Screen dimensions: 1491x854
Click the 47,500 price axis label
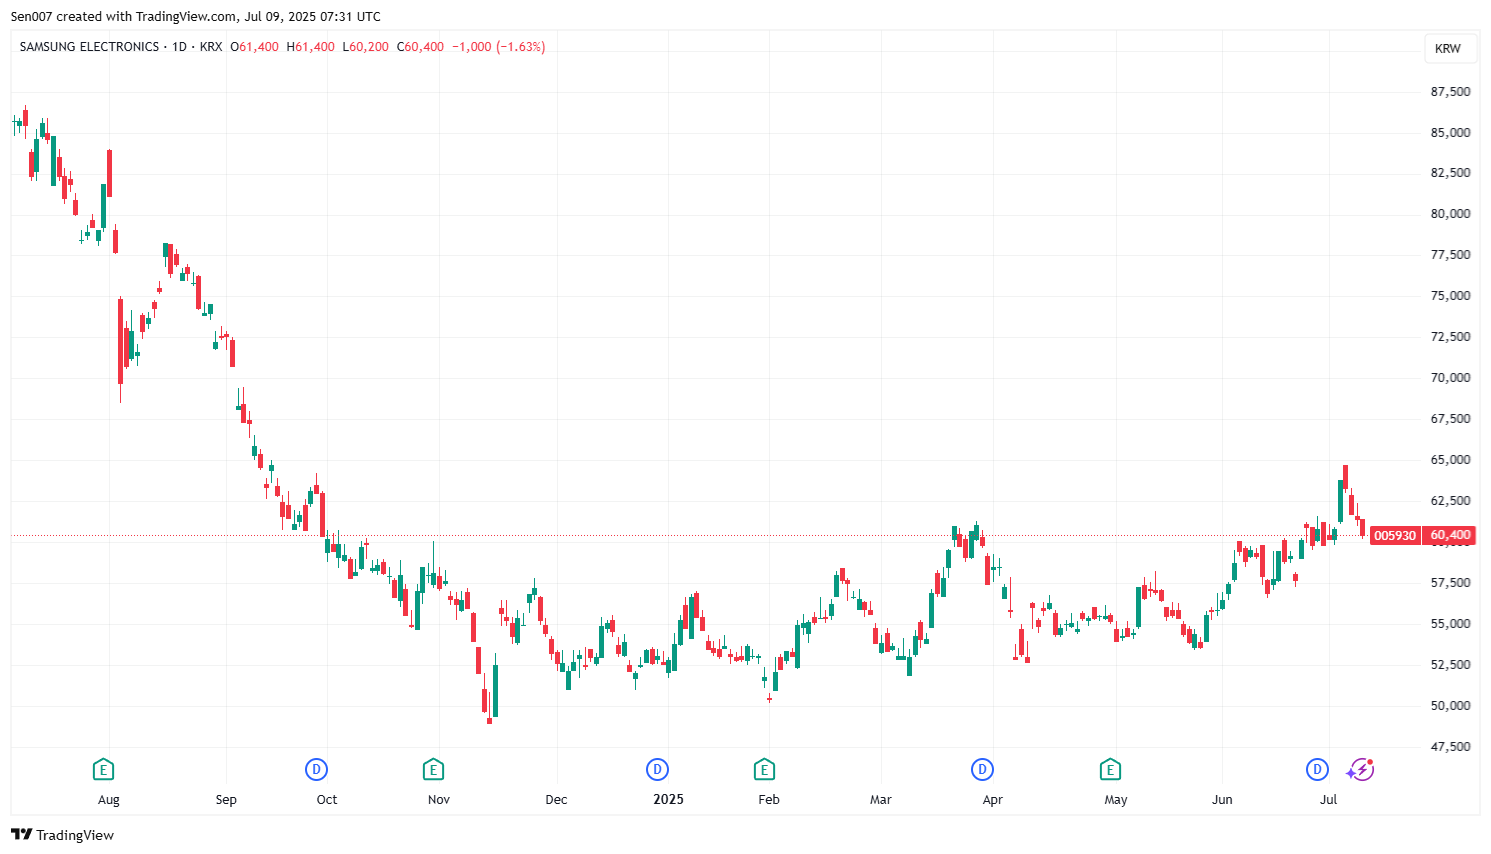click(x=1450, y=746)
